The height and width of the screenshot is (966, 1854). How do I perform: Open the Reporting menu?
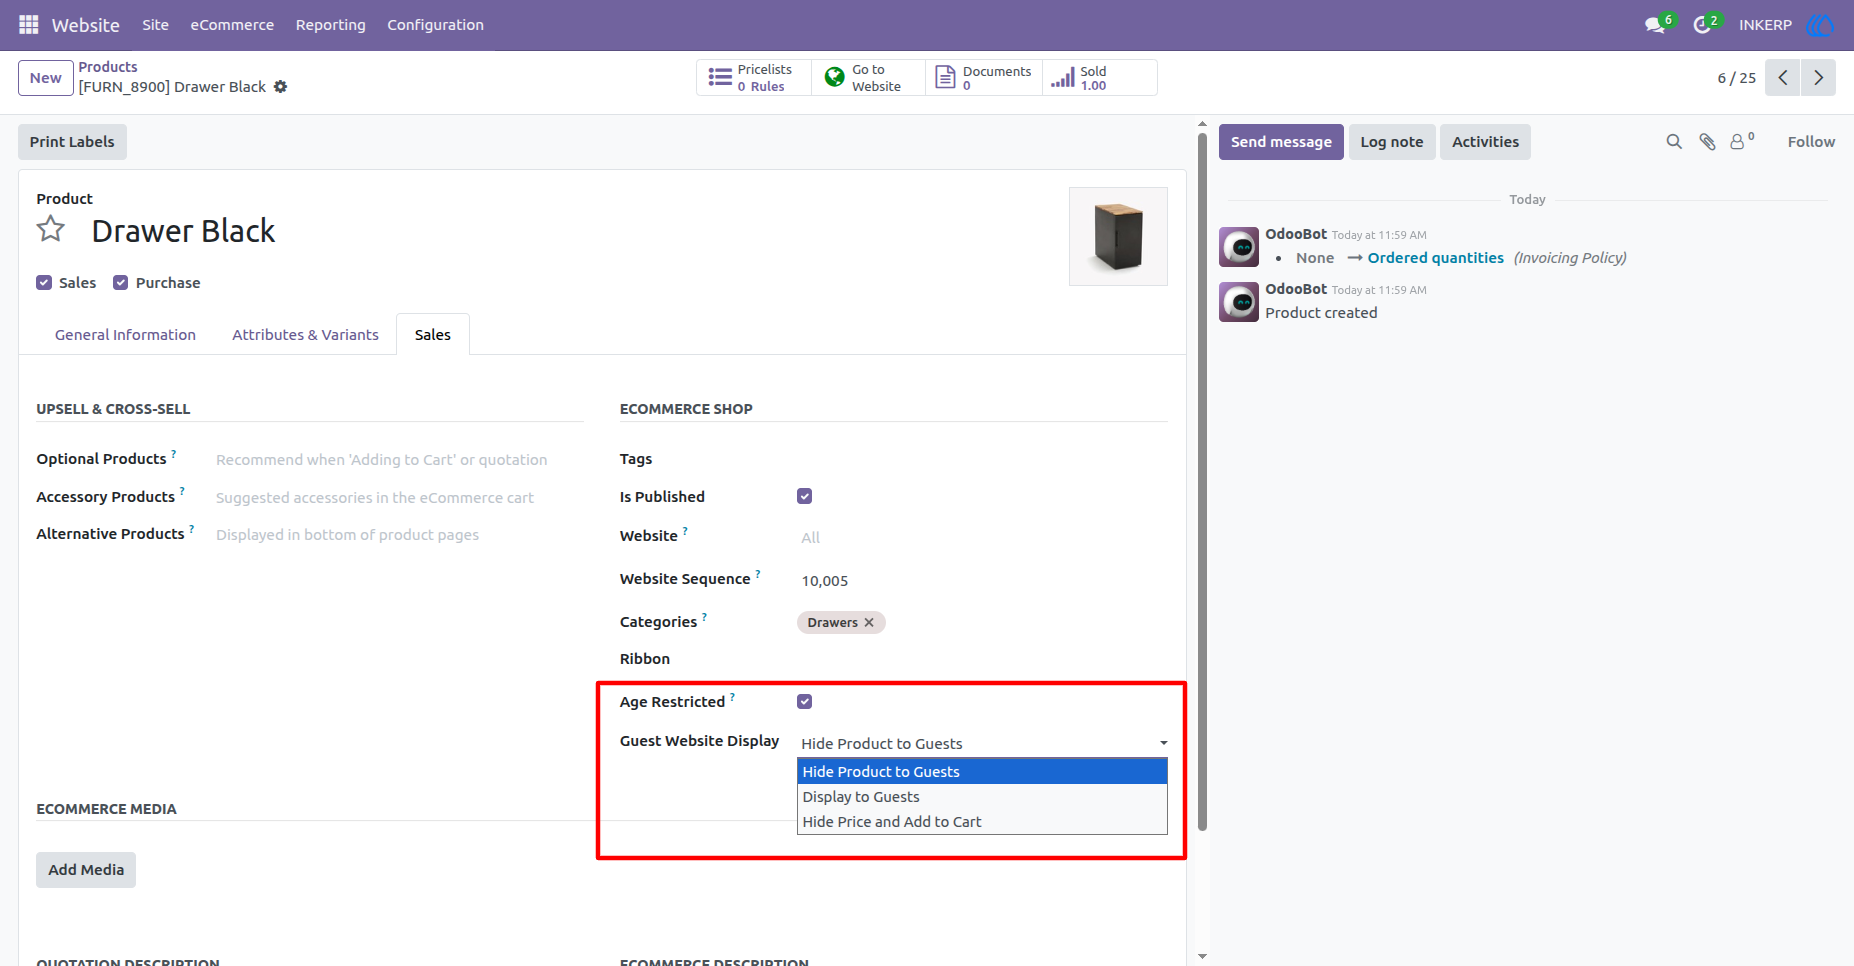point(331,25)
